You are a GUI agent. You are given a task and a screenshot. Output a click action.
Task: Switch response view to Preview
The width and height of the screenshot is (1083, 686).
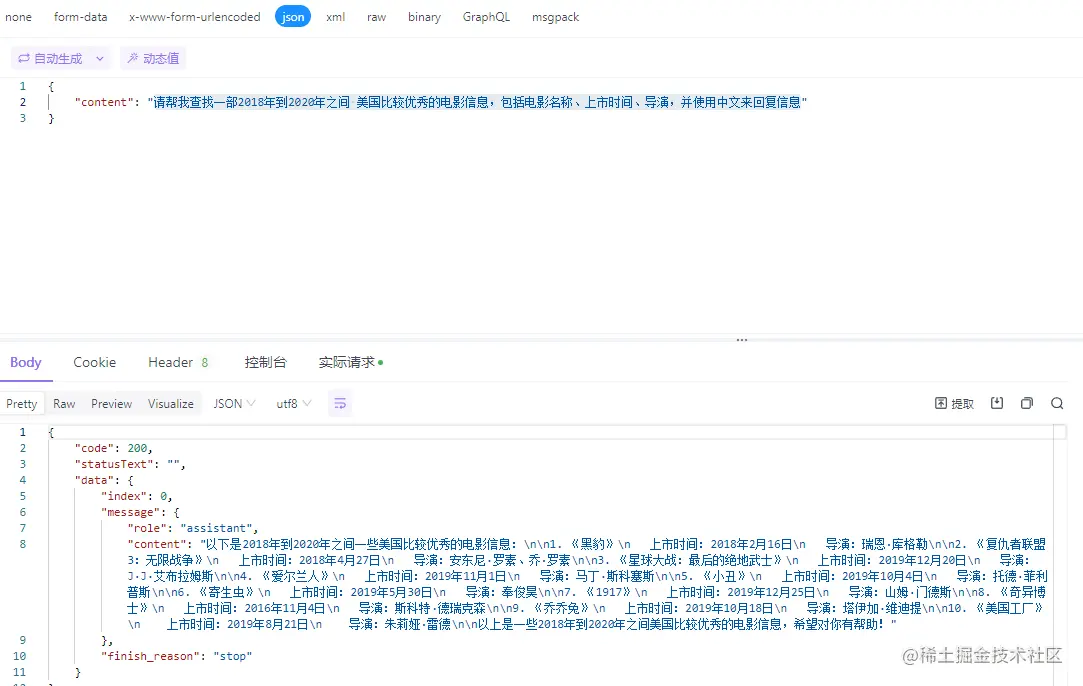click(111, 403)
